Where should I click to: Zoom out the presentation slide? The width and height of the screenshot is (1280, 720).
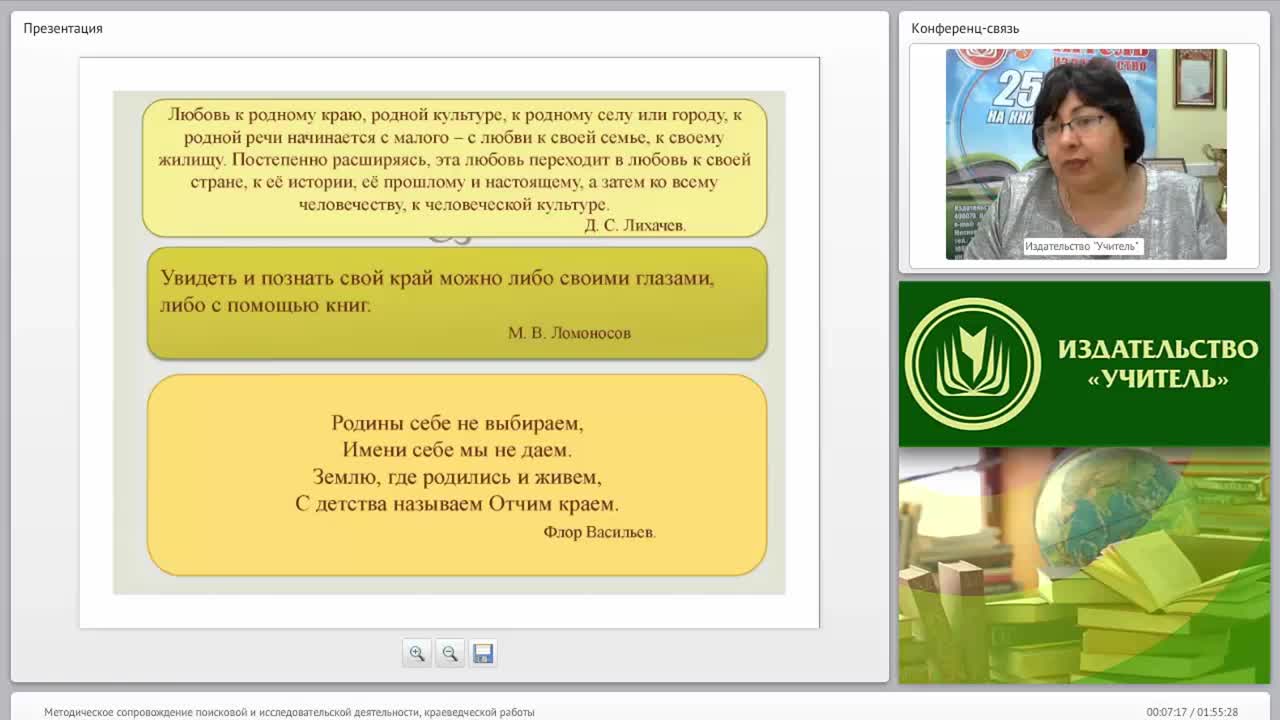point(449,653)
